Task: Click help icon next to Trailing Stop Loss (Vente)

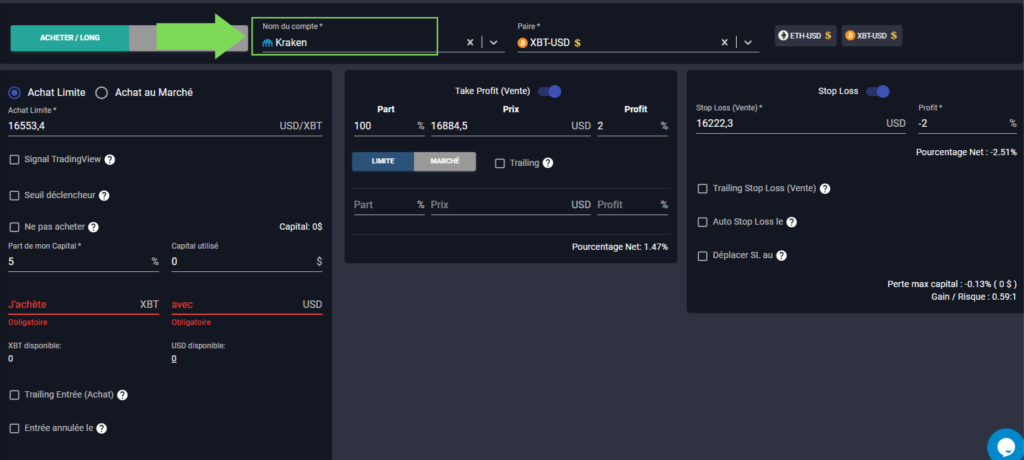Action: pos(825,189)
